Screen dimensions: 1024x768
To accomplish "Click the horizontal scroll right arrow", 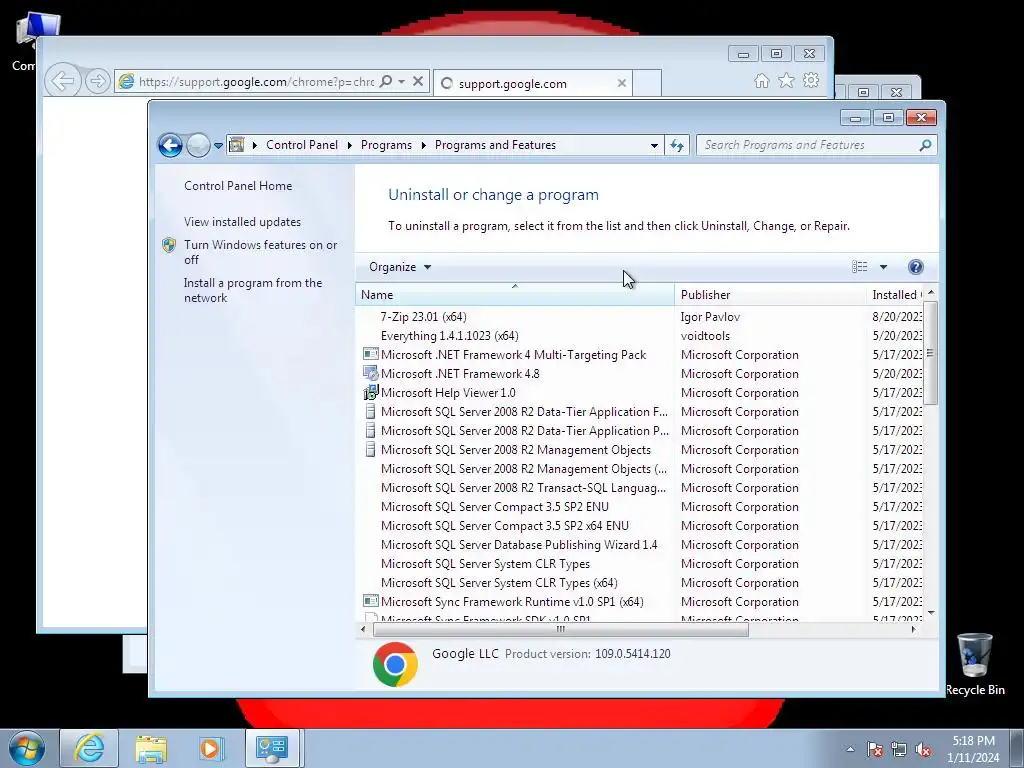I will (913, 630).
